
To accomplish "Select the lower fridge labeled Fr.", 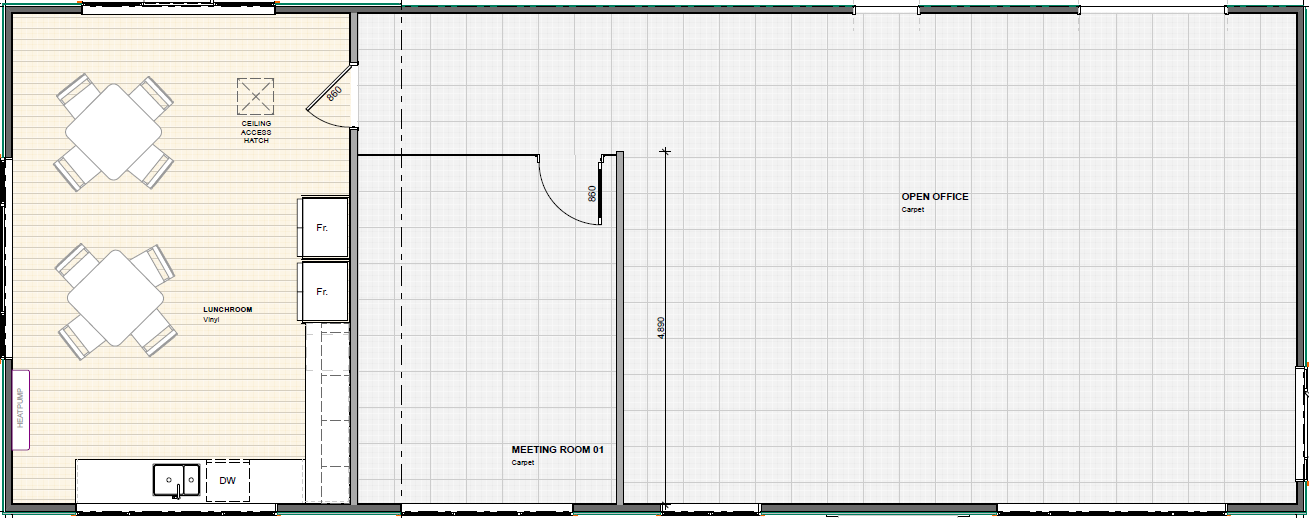I will pyautogui.click(x=323, y=291).
